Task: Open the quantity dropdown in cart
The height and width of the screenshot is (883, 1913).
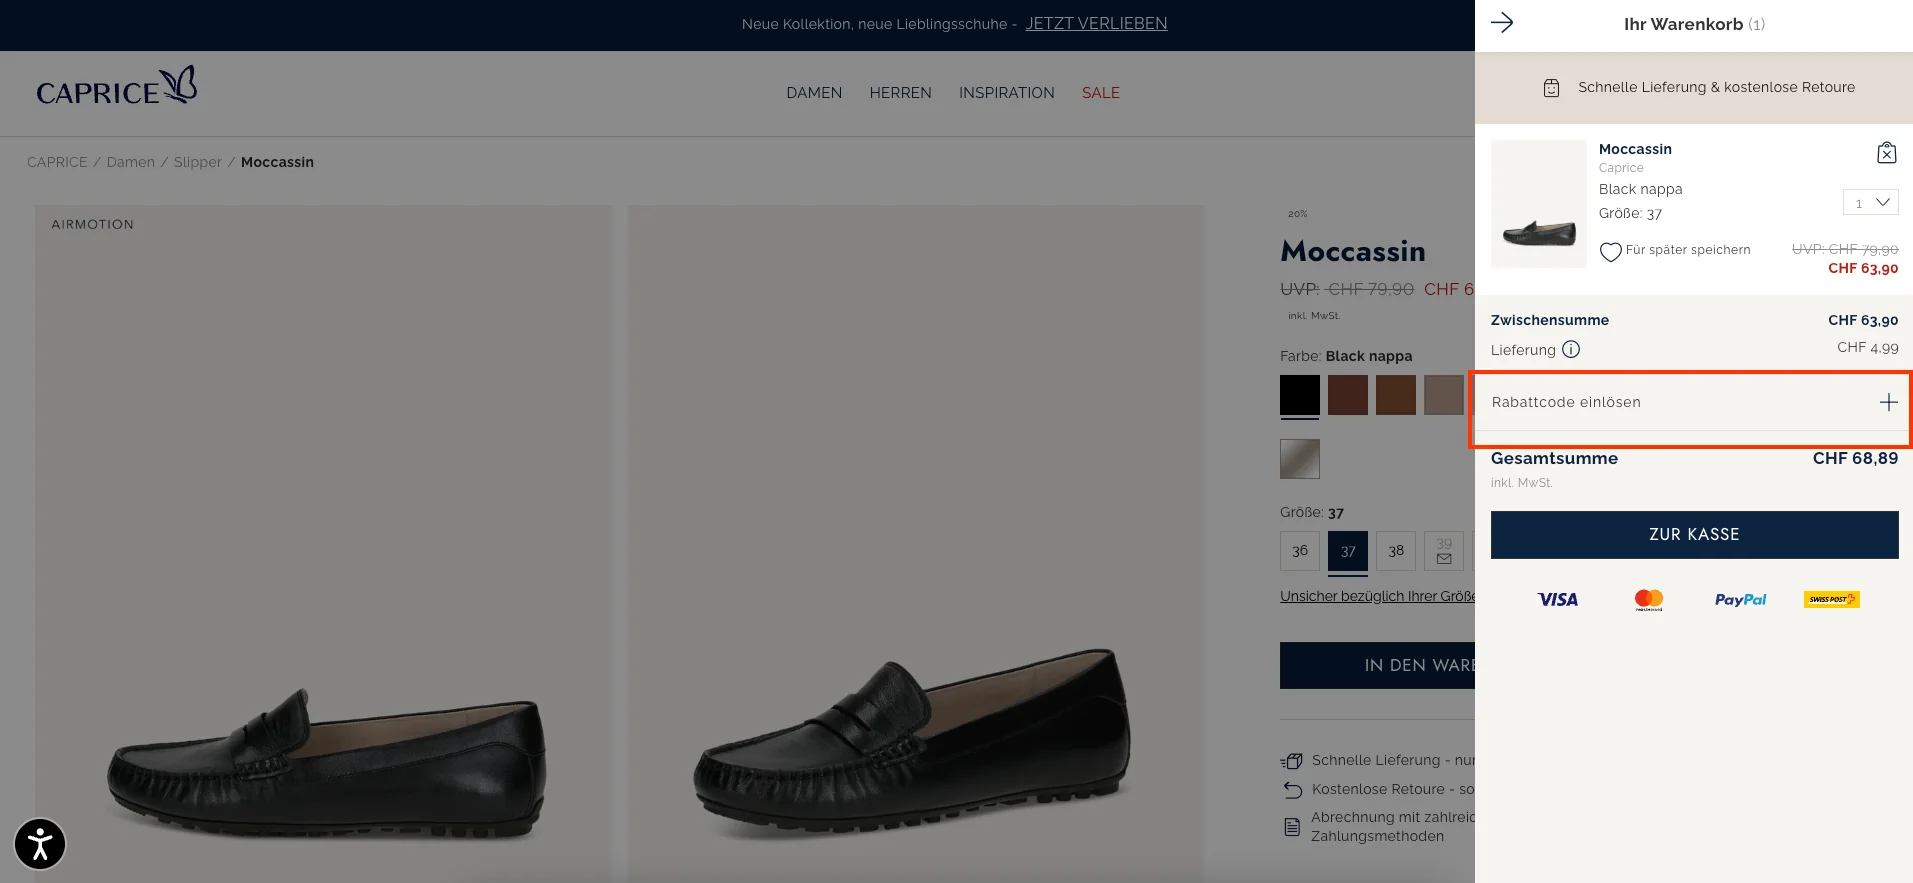Action: click(x=1870, y=203)
